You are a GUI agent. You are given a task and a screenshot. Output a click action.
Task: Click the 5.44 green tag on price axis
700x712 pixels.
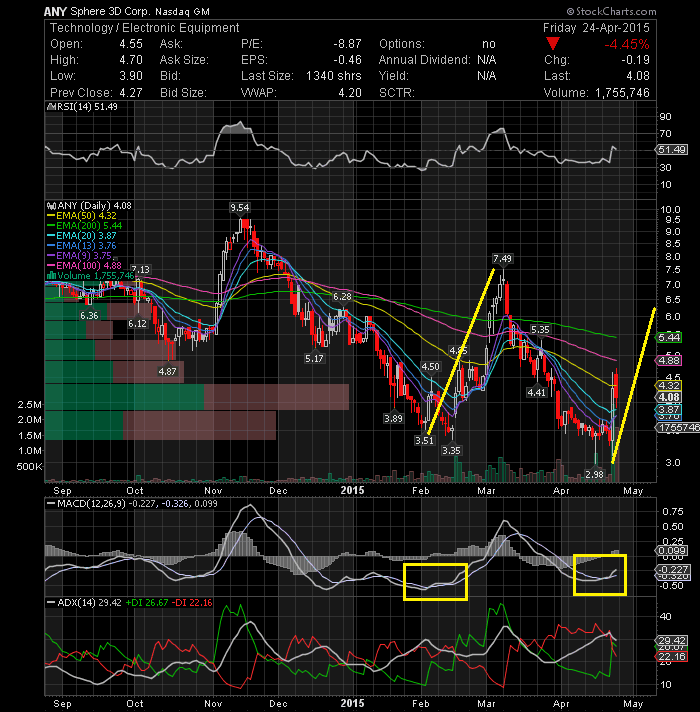click(669, 337)
